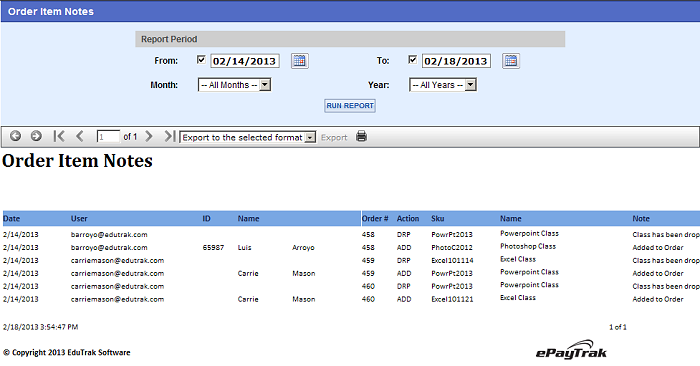This screenshot has height=366, width=700.
Task: Select Sku Excel101114
Action: pos(452,260)
